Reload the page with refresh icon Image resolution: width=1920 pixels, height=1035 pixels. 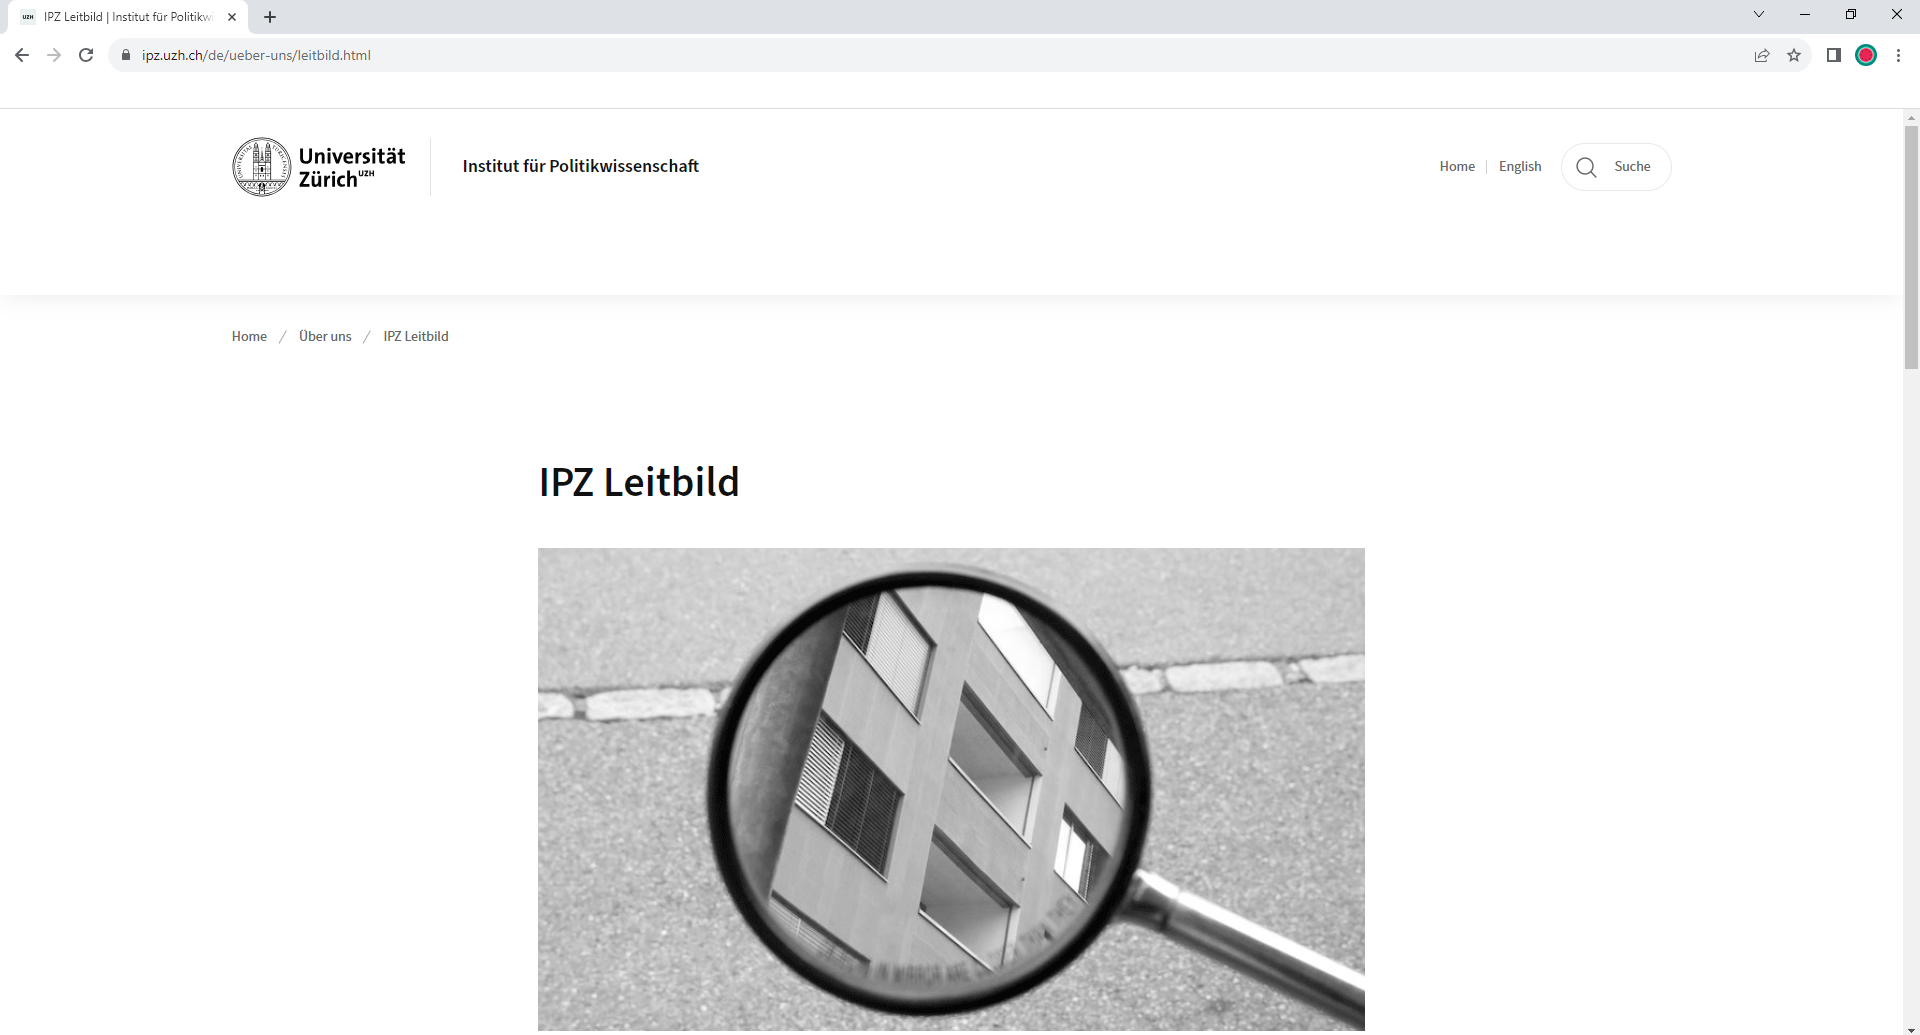pos(86,55)
